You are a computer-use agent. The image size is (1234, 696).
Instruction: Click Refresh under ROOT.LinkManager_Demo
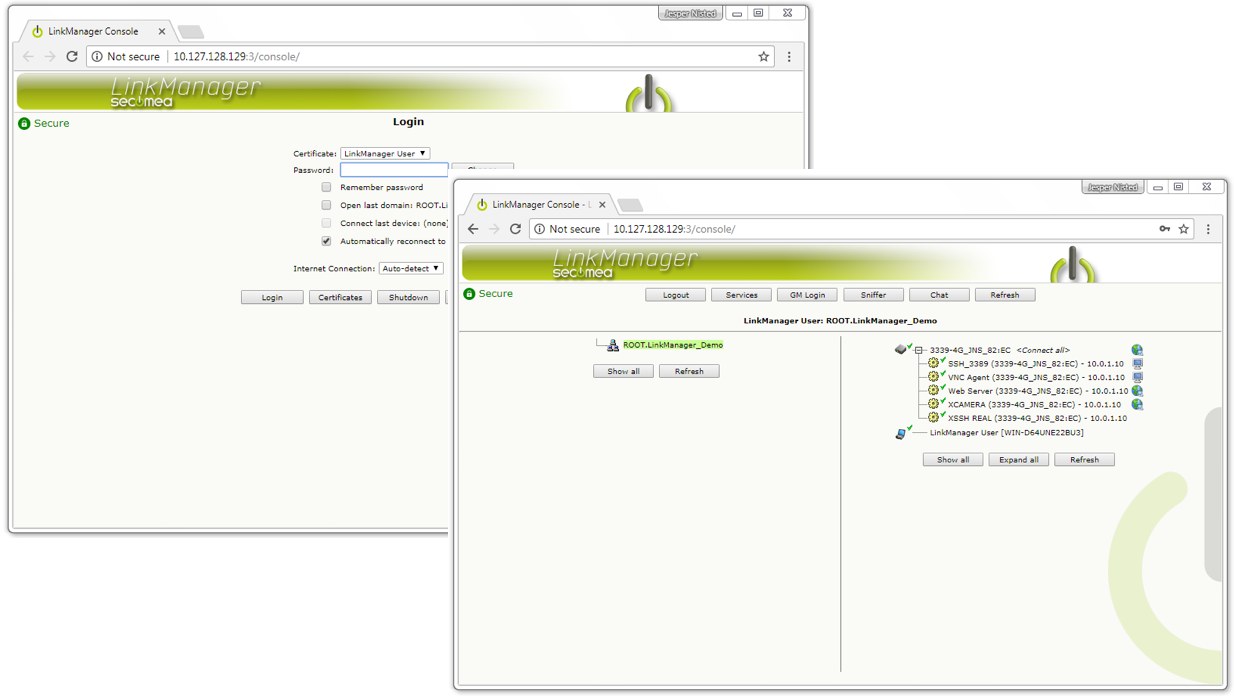pyautogui.click(x=689, y=371)
